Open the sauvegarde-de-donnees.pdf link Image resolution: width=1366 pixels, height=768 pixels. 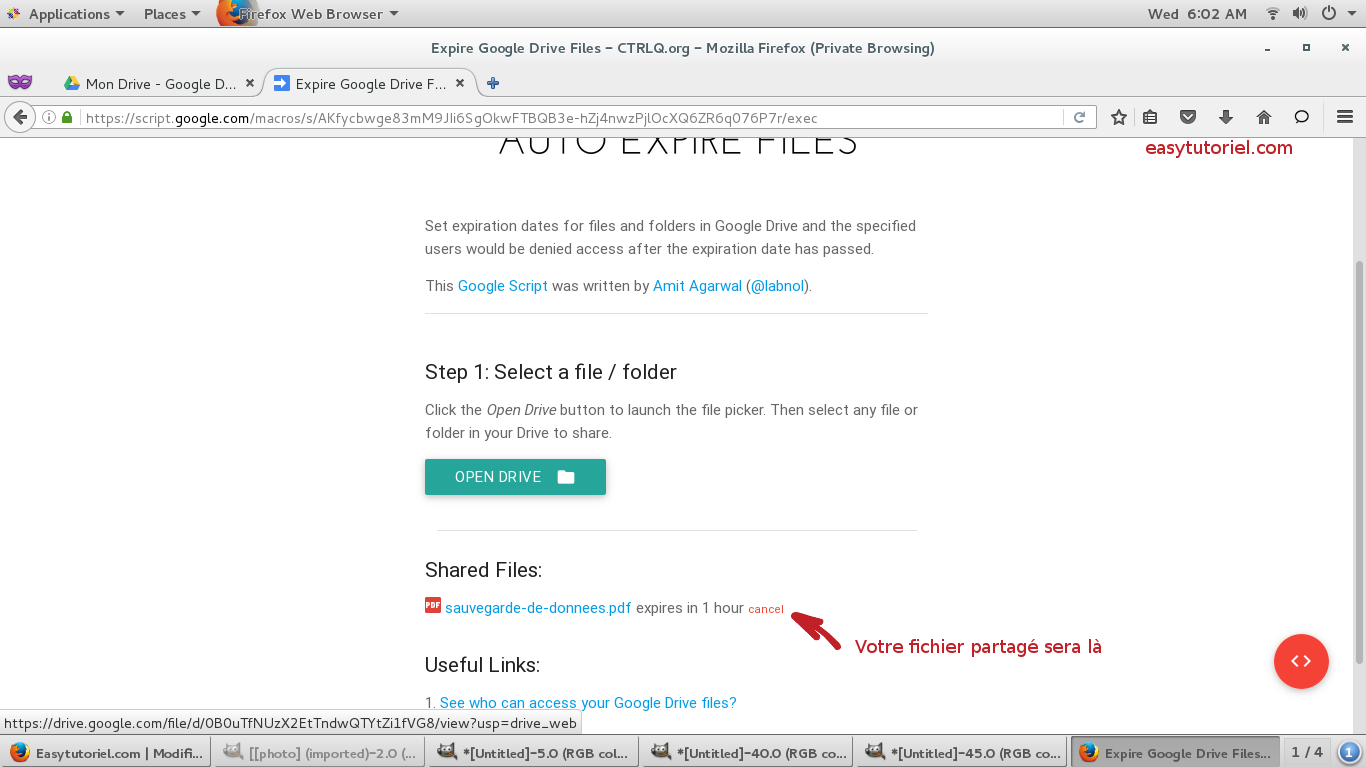(x=538, y=607)
